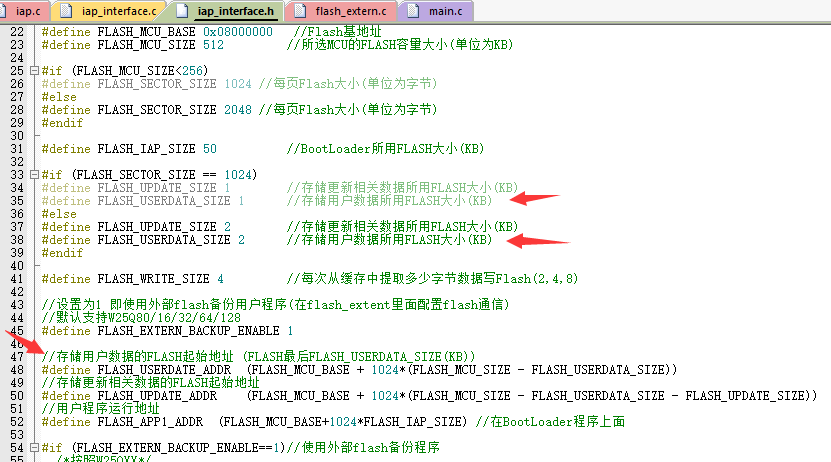Viewport: 831px width, 462px height.
Task: Click the FLASH_IAP_SIZE value 50
Action: pos(210,149)
